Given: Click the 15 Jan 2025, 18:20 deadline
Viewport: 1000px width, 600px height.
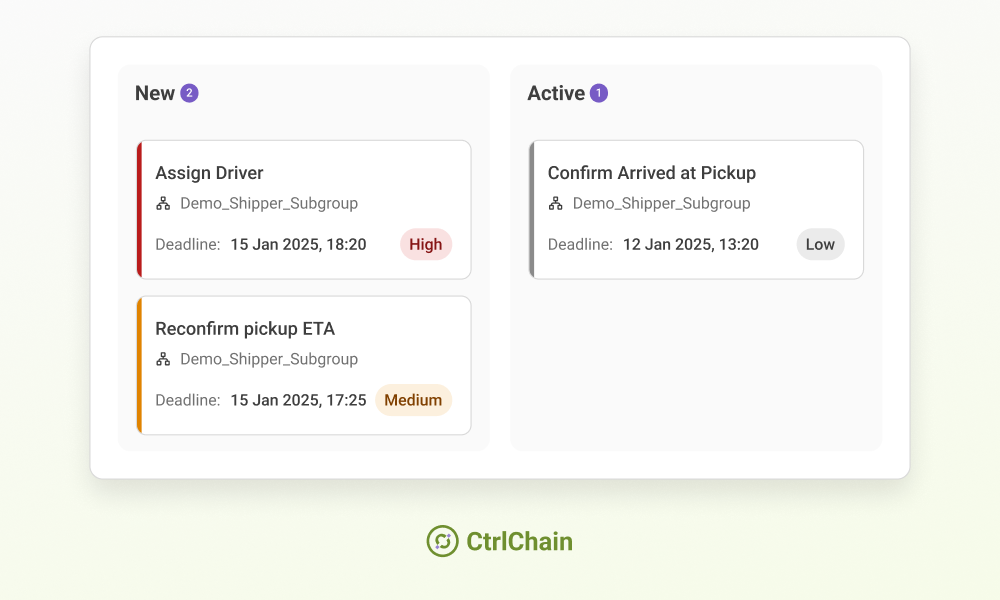Looking at the screenshot, I should click(x=298, y=244).
